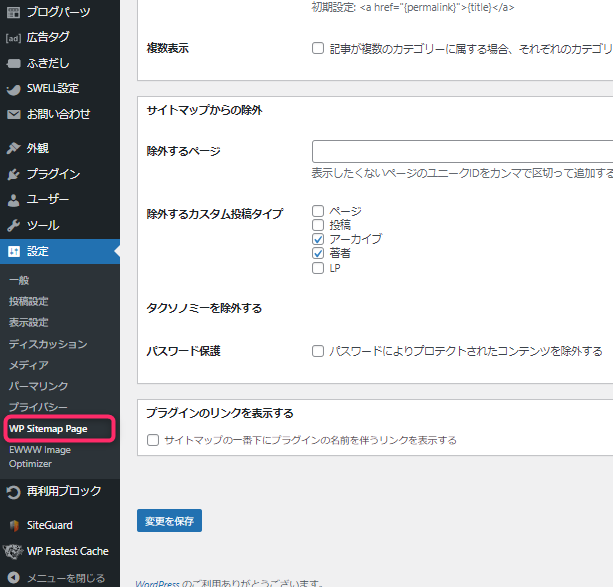Uncheck the アーカイブ exclusion checkbox
Viewport: 613px width, 587px height.
pyautogui.click(x=318, y=239)
